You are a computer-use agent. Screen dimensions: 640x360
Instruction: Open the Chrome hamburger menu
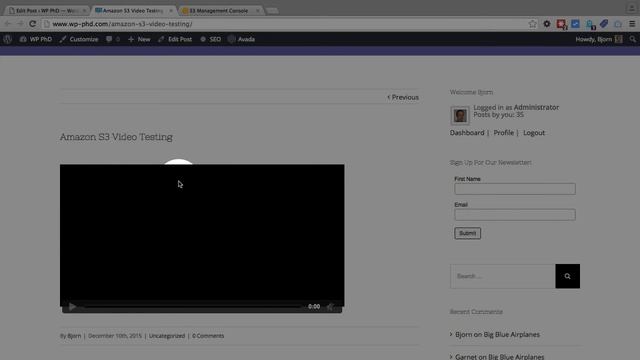(x=632, y=24)
